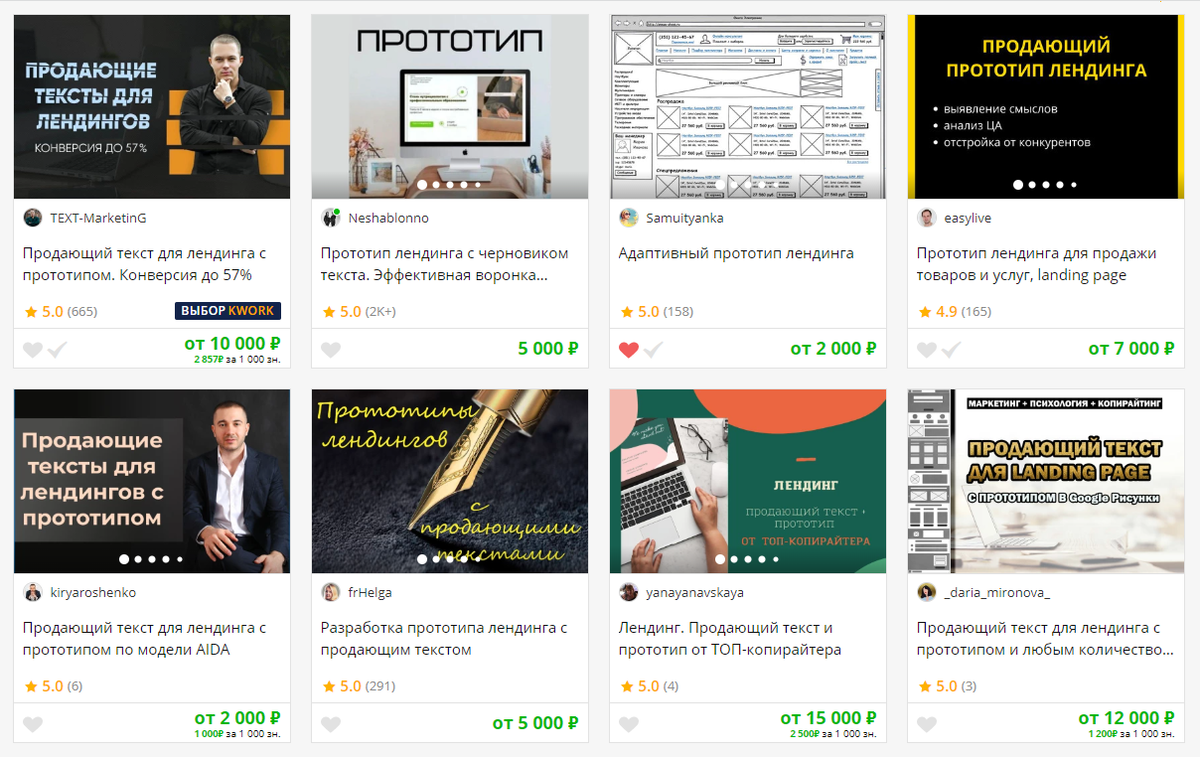
Task: Click the heart icon on frHelga listing
Action: [x=331, y=724]
